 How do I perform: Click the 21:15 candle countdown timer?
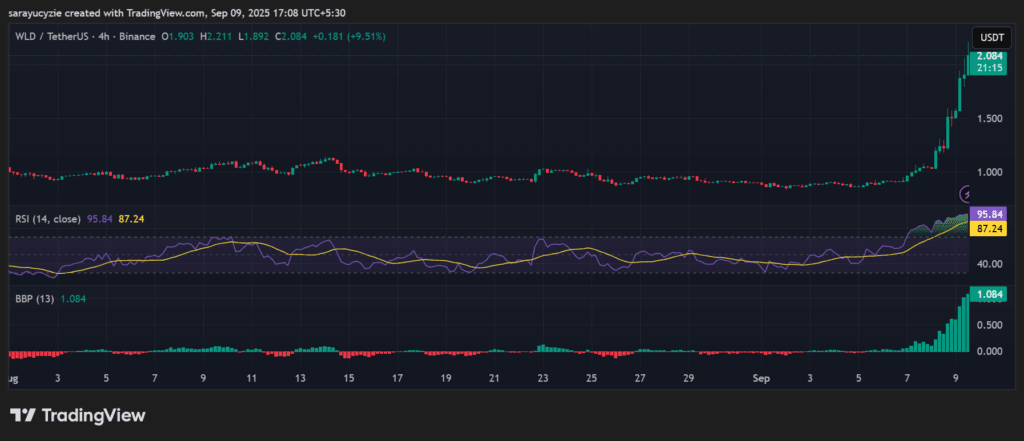coord(990,67)
